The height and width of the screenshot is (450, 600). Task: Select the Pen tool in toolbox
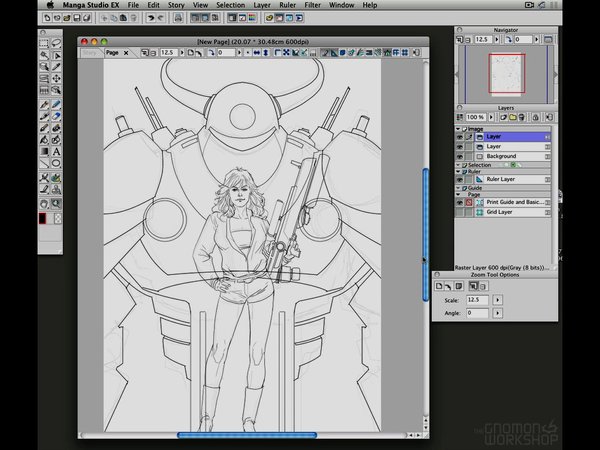[x=44, y=104]
